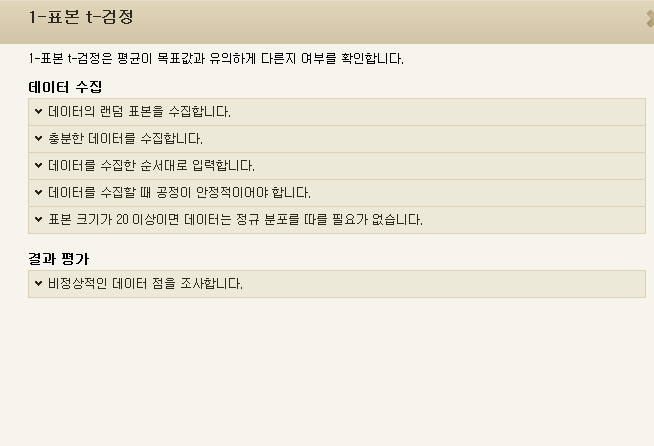654x446 pixels.
Task: Click the empty header bar right of the title
Action: point(400,18)
